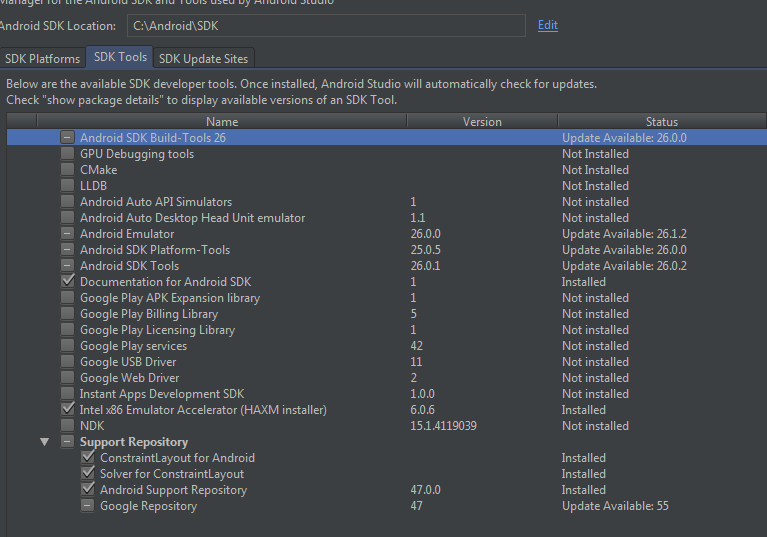
Task: Select the 'NDK' row label
Action: [x=92, y=426]
